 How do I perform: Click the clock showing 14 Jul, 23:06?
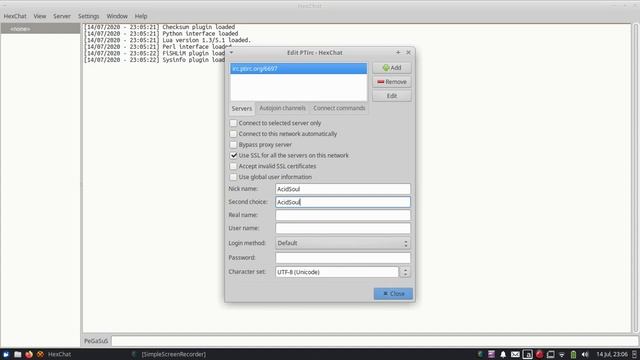tap(612, 354)
